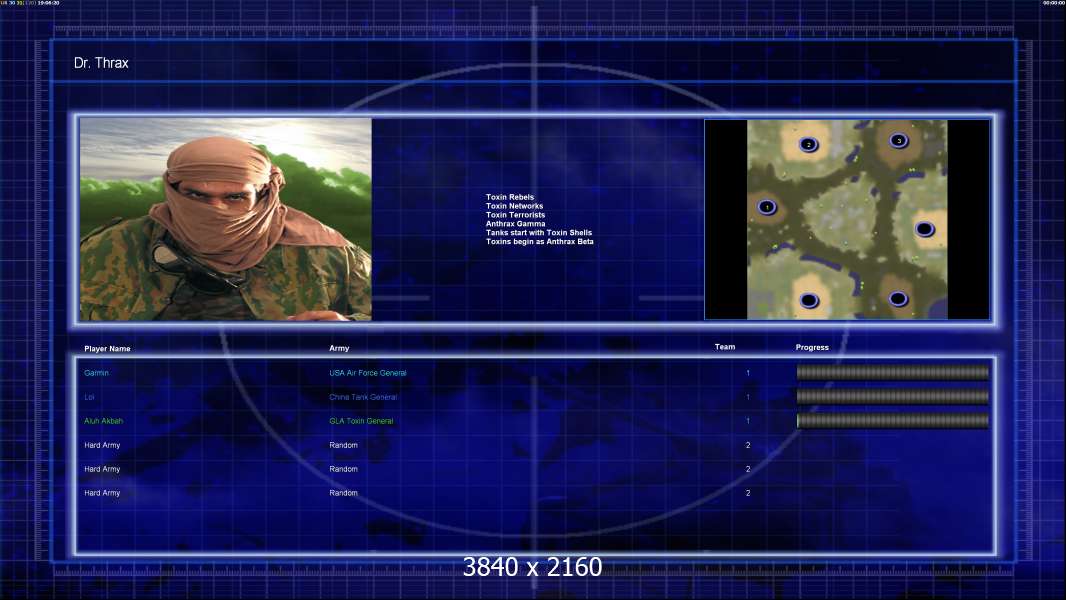The width and height of the screenshot is (1066, 600).
Task: Click the Team column header
Action: 725,347
